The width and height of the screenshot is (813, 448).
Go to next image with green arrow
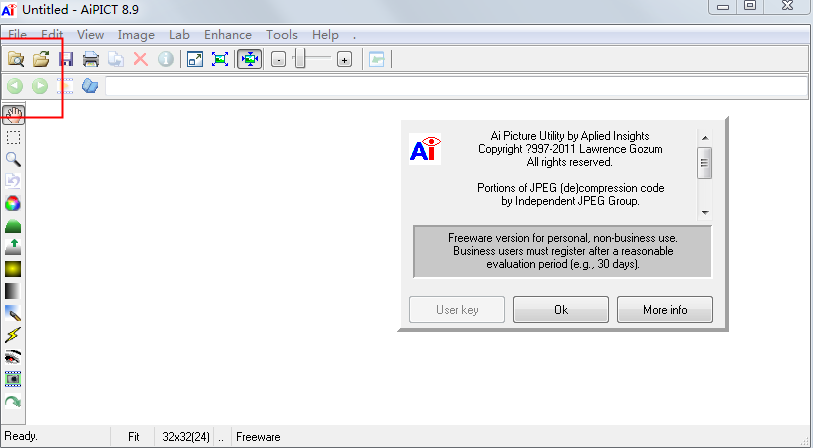[x=40, y=86]
